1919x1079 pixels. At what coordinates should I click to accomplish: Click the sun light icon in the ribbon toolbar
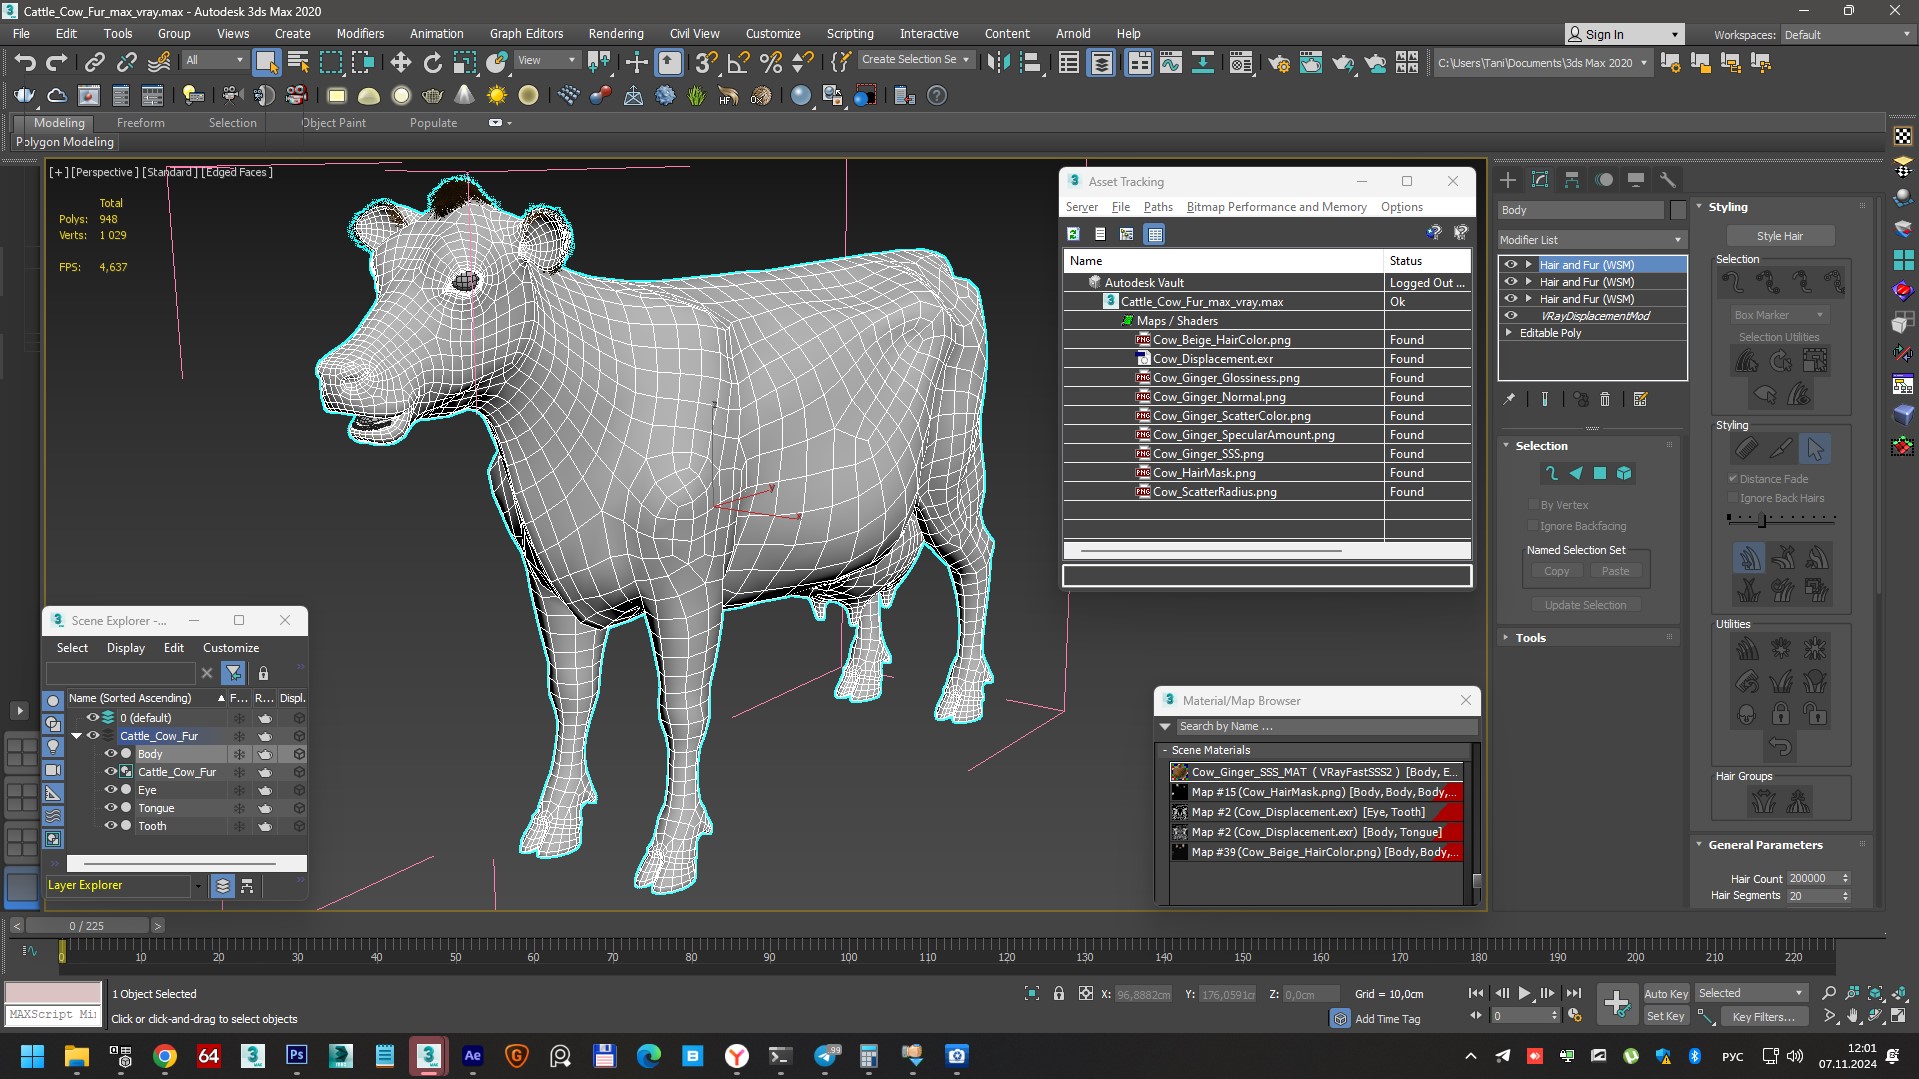coord(496,96)
